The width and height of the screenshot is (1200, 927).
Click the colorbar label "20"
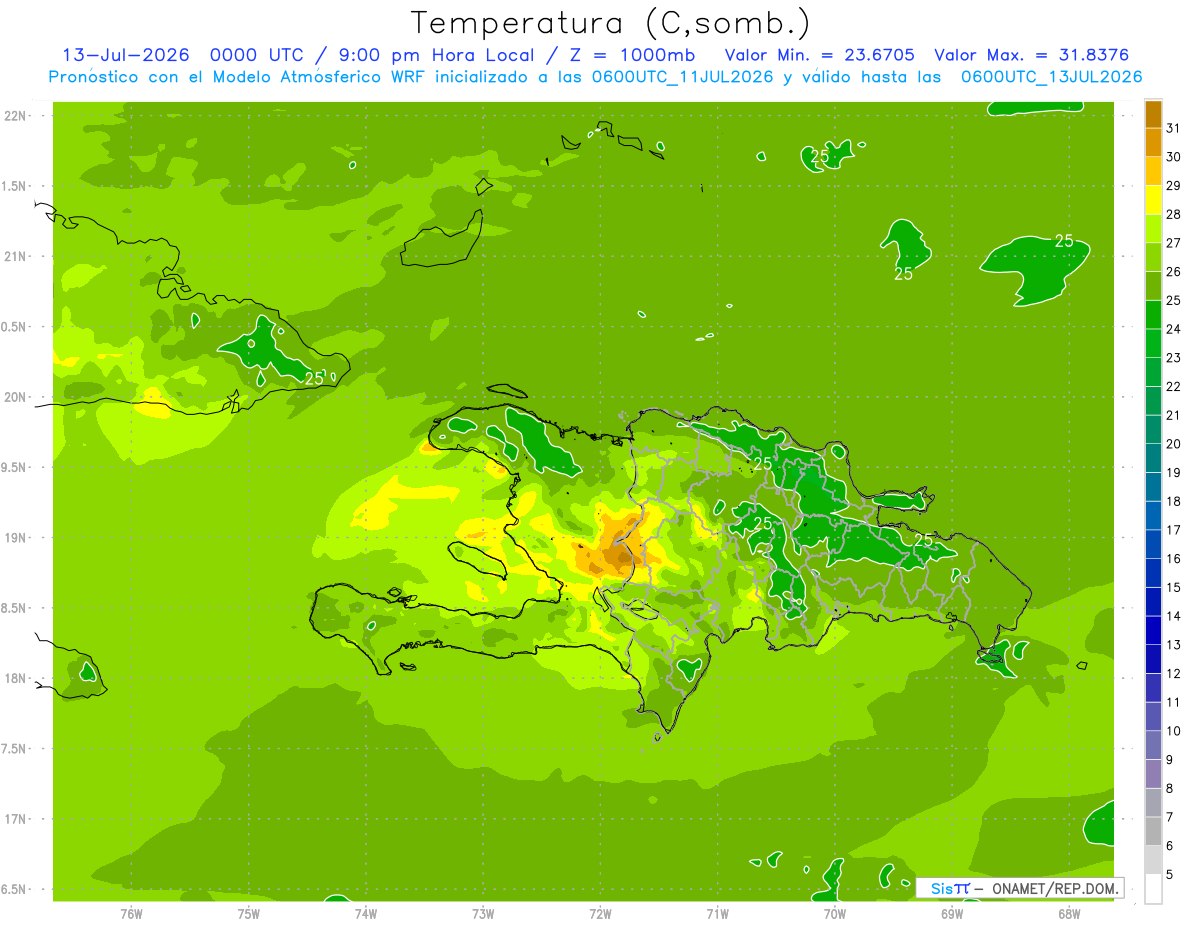(1173, 444)
